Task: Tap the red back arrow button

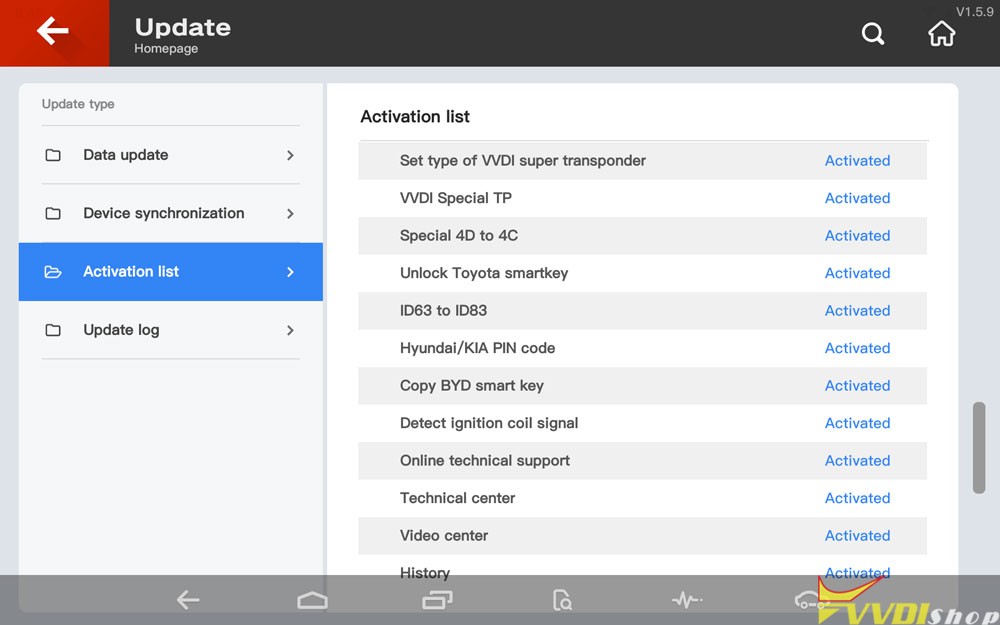Action: pyautogui.click(x=54, y=33)
